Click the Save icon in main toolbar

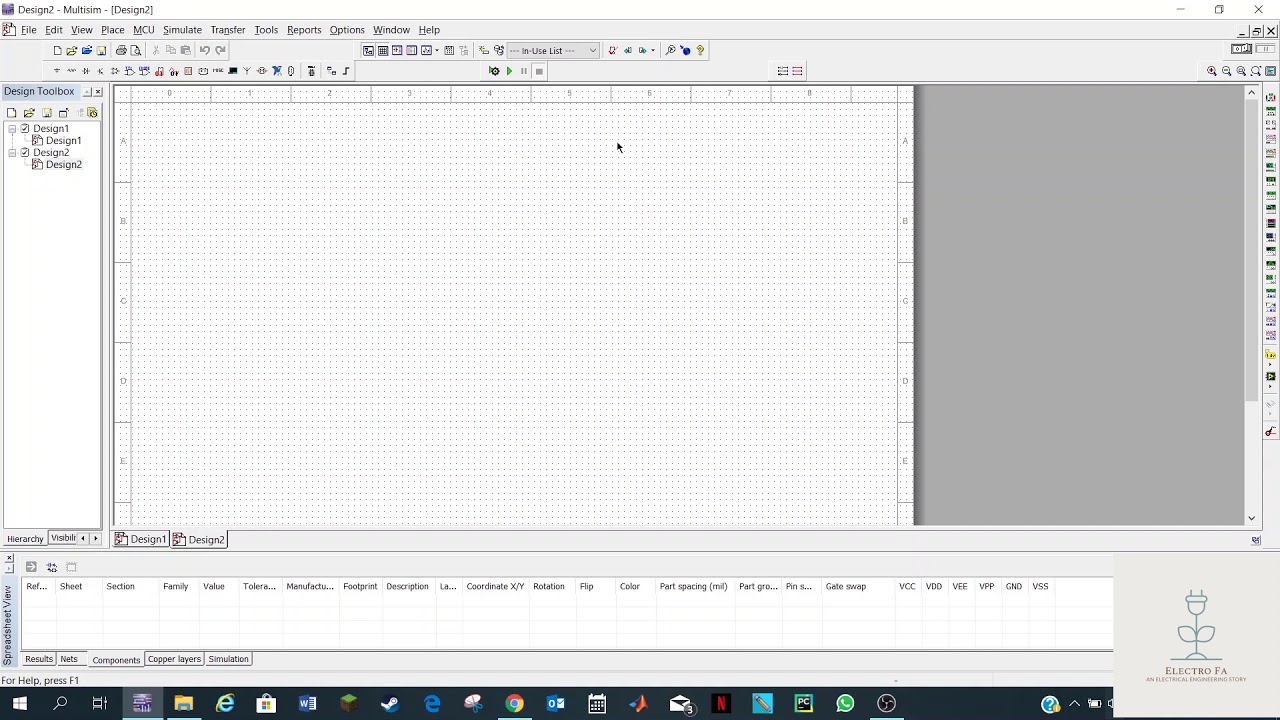coord(101,50)
